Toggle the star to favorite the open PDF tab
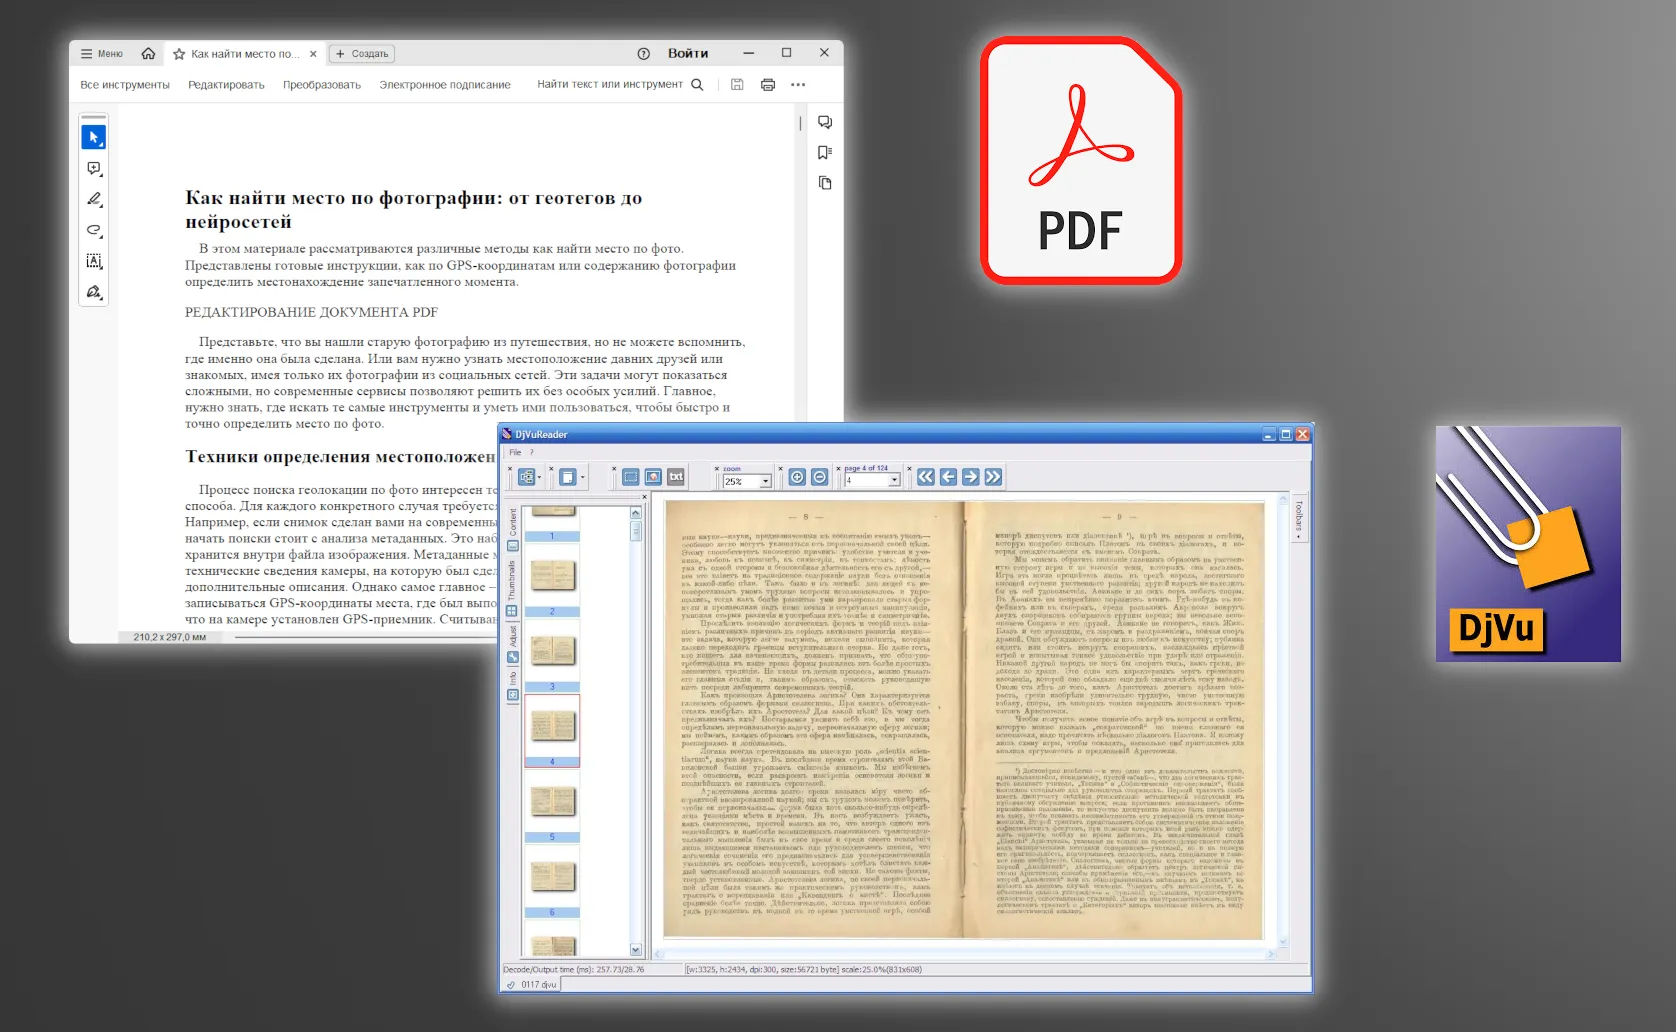 click(x=179, y=54)
